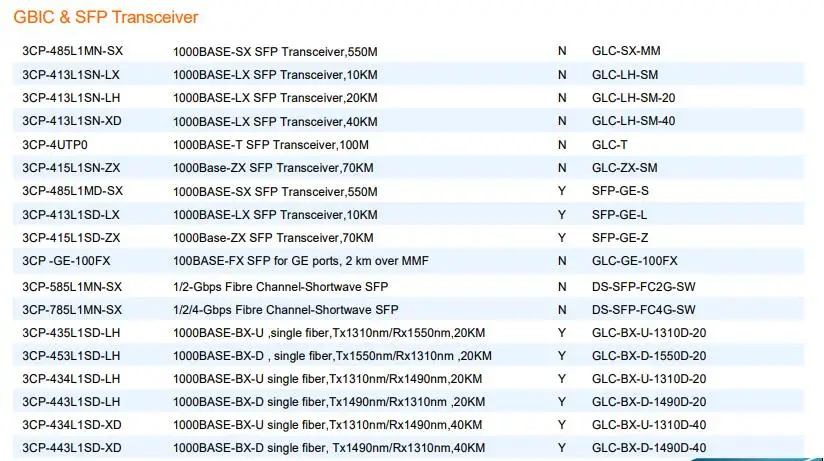The width and height of the screenshot is (824, 461).
Task: Click compatible model GLC-LH-SM-40
Action: pyautogui.click(x=633, y=121)
